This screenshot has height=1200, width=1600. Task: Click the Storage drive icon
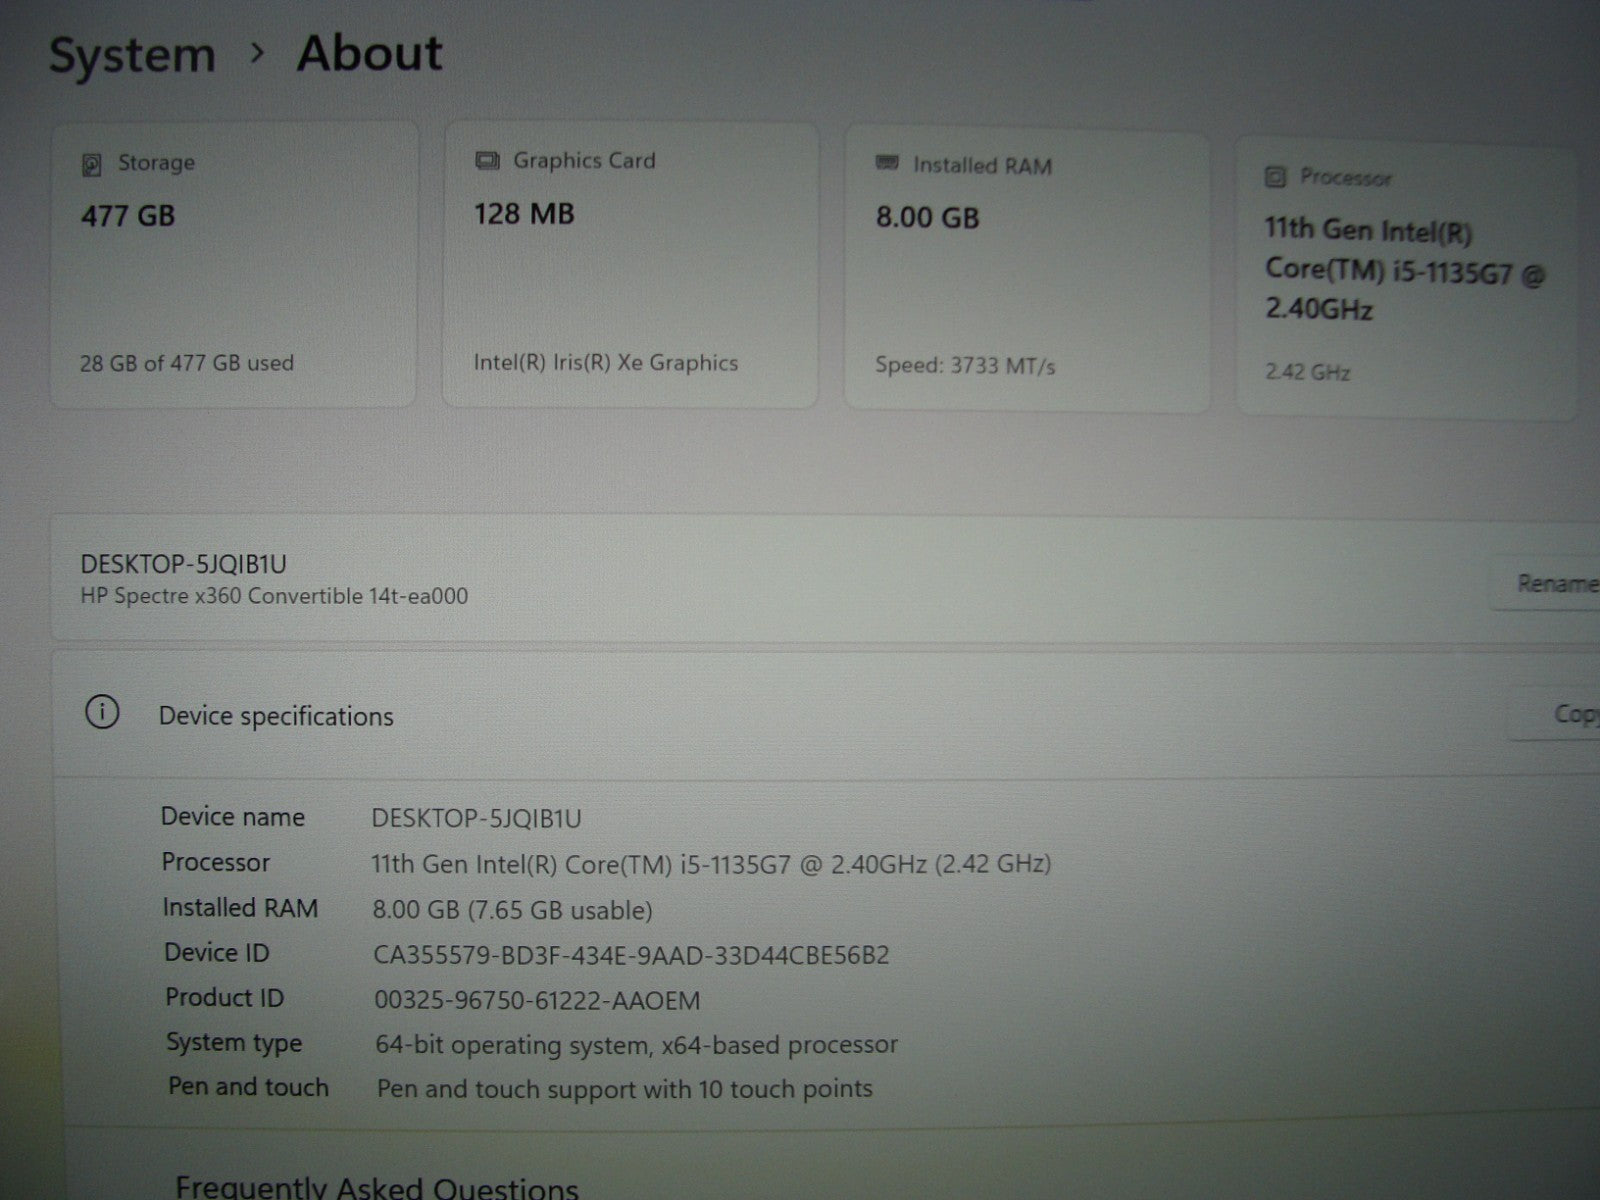(92, 164)
